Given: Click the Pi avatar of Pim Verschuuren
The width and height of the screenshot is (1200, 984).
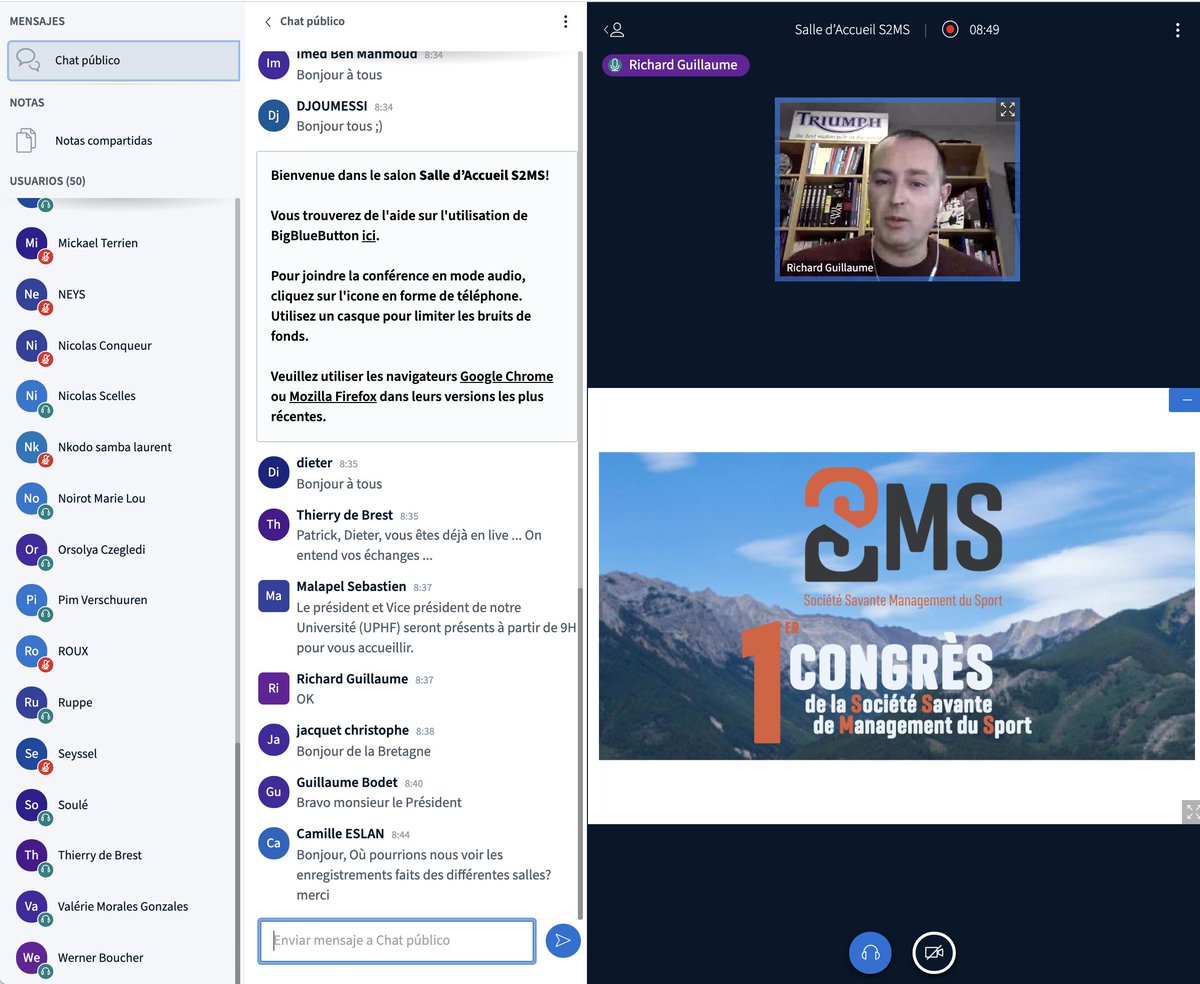Looking at the screenshot, I should pos(32,600).
